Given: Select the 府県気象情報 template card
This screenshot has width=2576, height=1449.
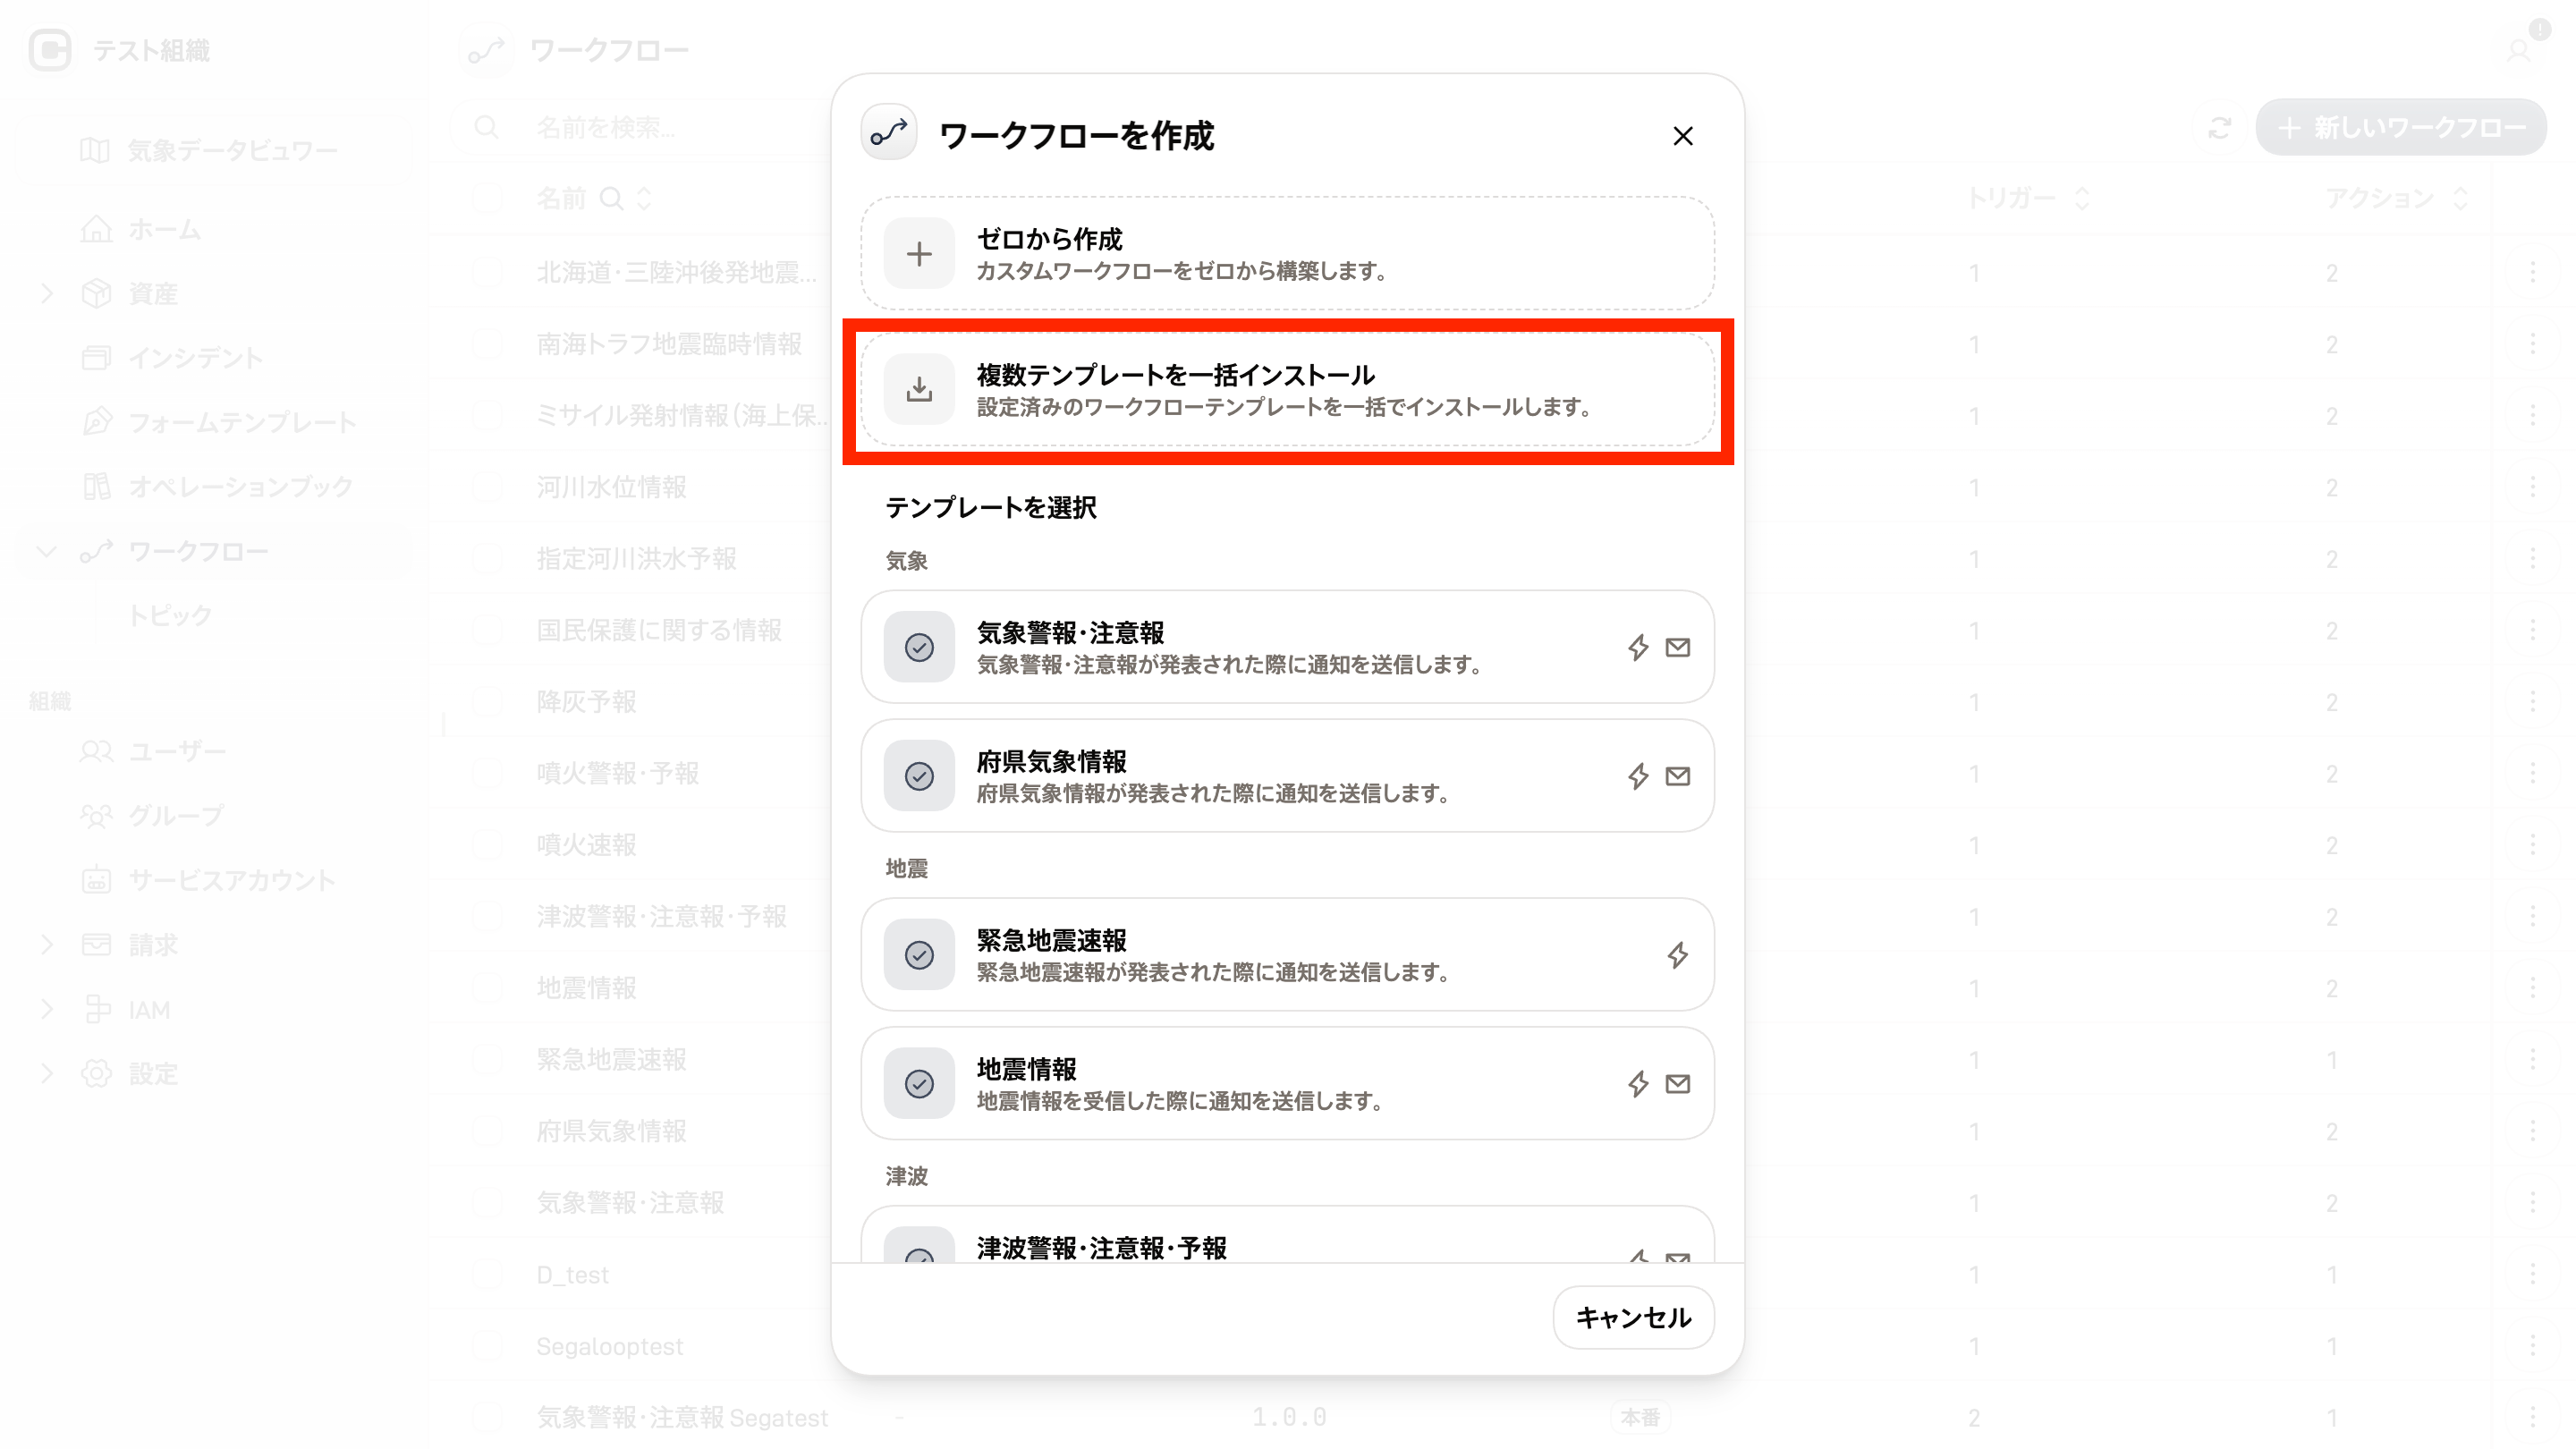Looking at the screenshot, I should point(1287,776).
